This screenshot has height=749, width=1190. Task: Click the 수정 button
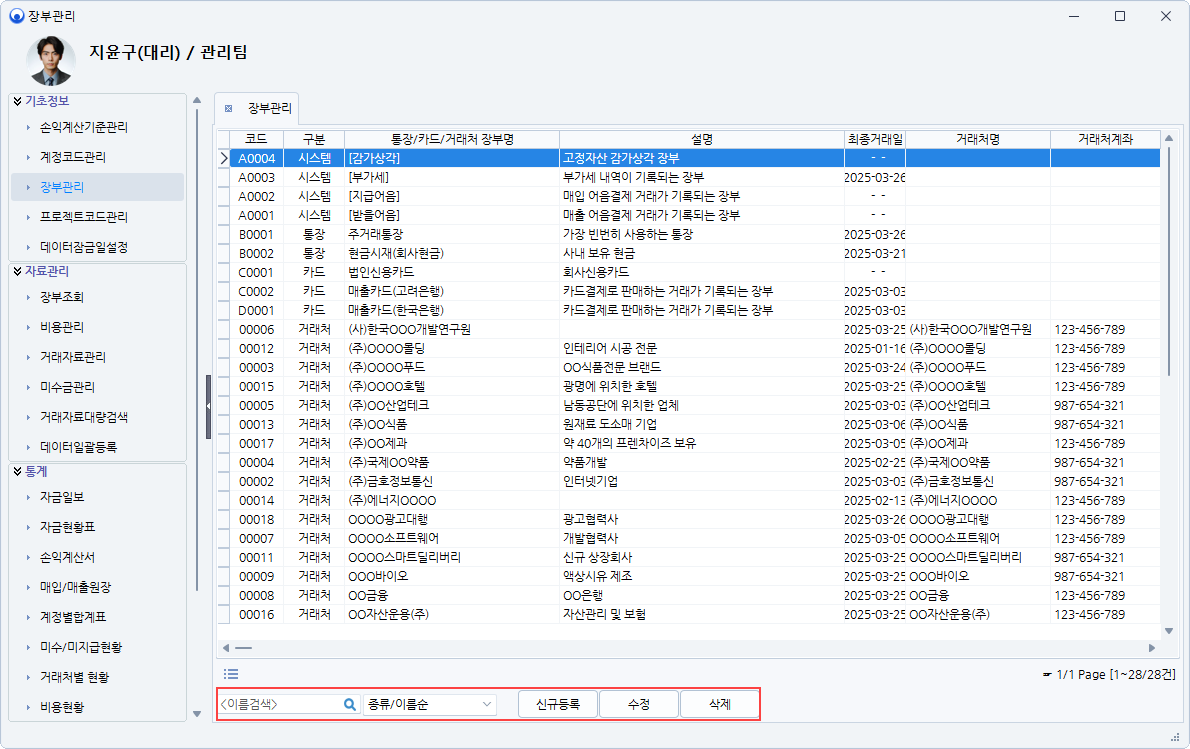(638, 704)
